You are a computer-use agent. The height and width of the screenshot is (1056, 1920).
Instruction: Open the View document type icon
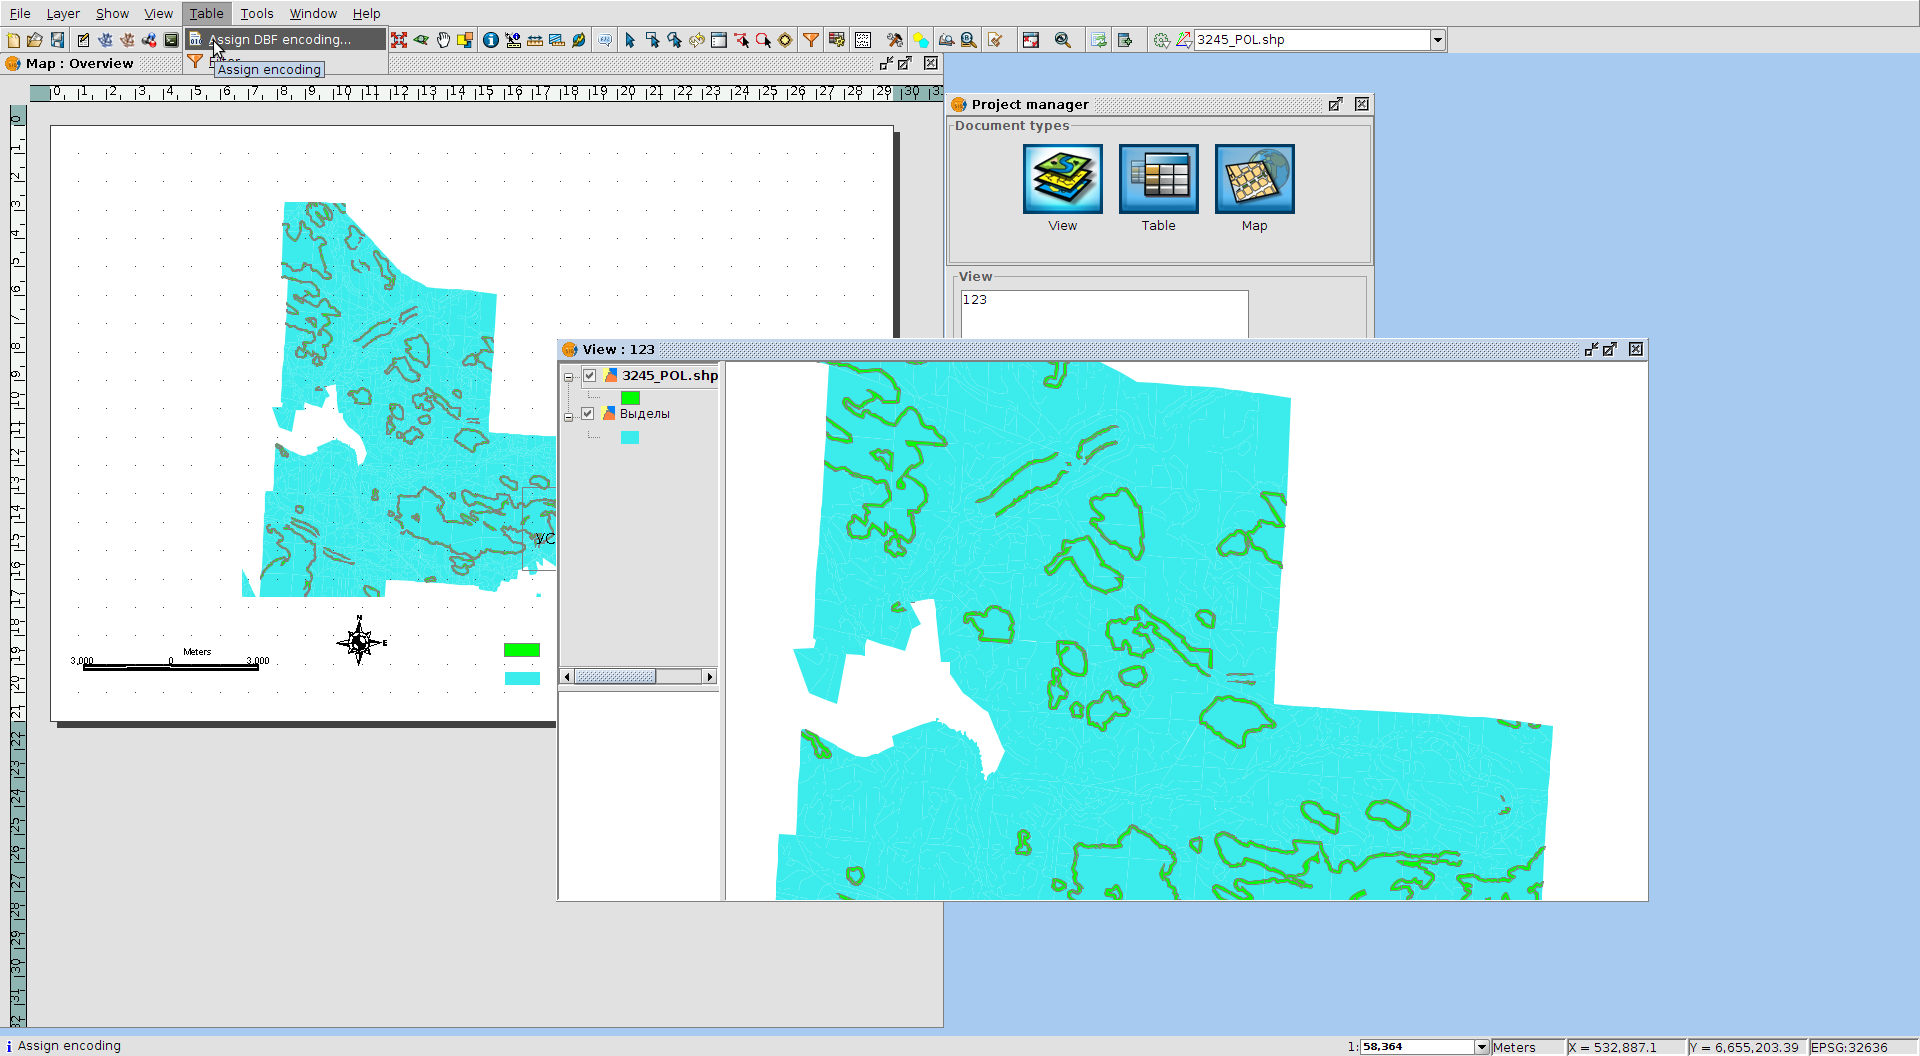(1062, 179)
